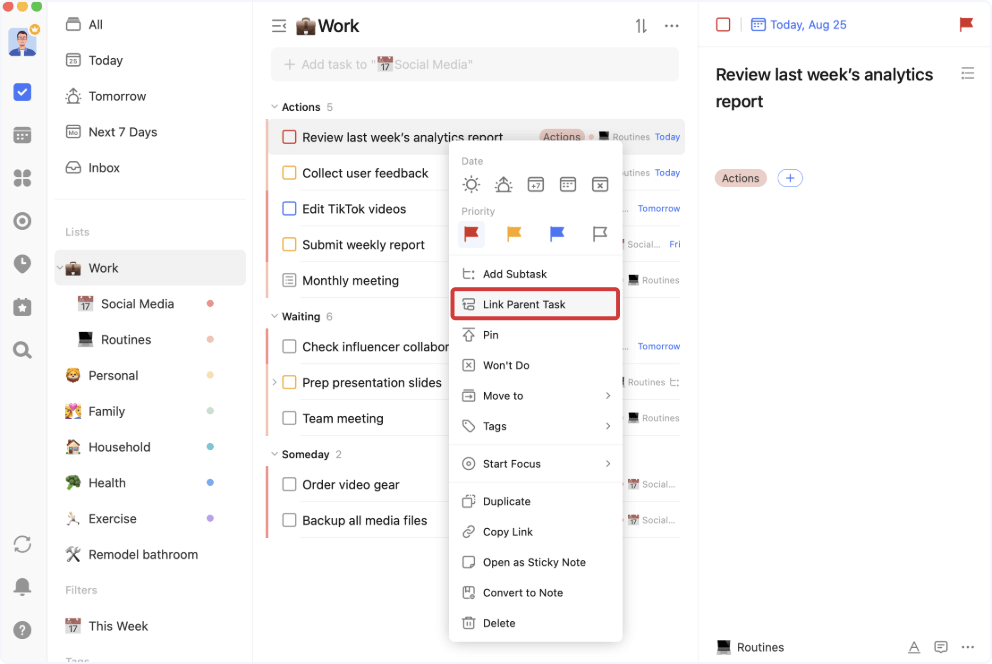The height and width of the screenshot is (664, 992).
Task: Open the Search in the left rail
Action: [22, 350]
